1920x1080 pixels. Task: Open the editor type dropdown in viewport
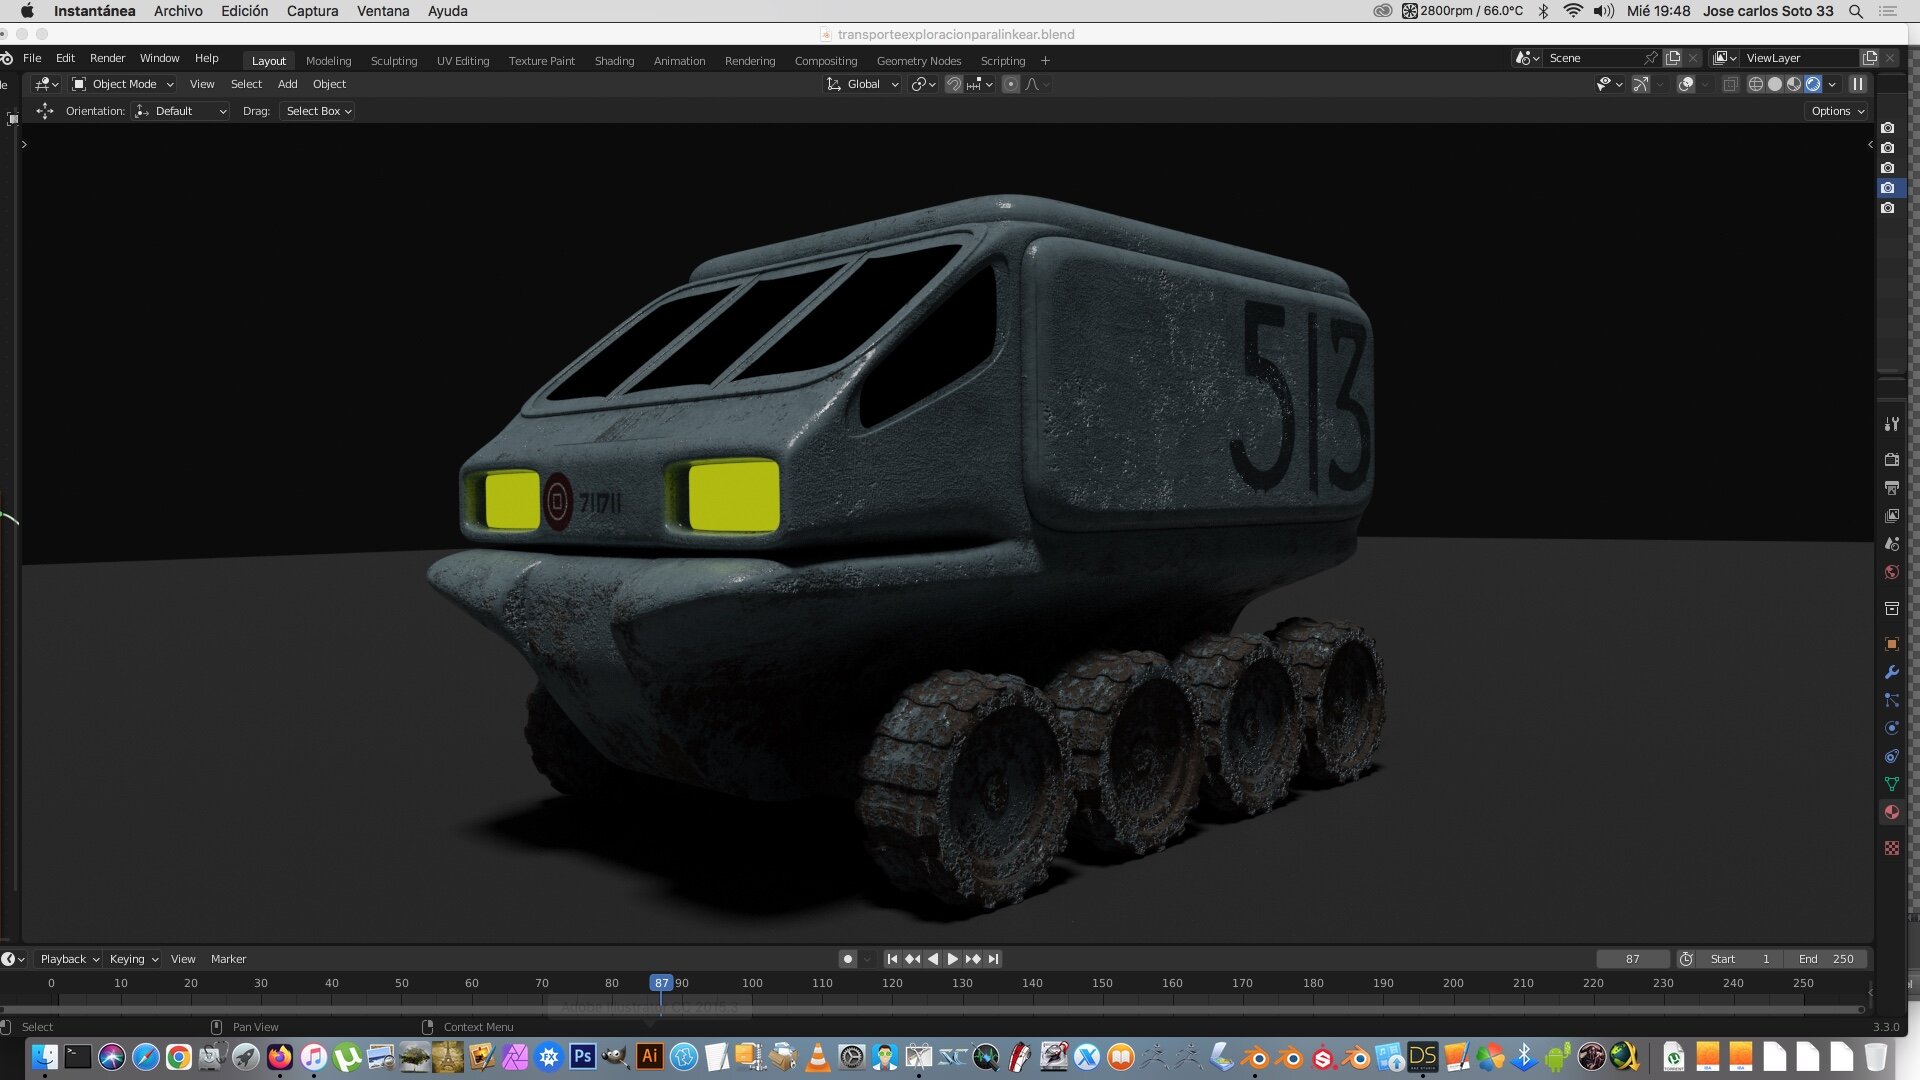(x=47, y=84)
